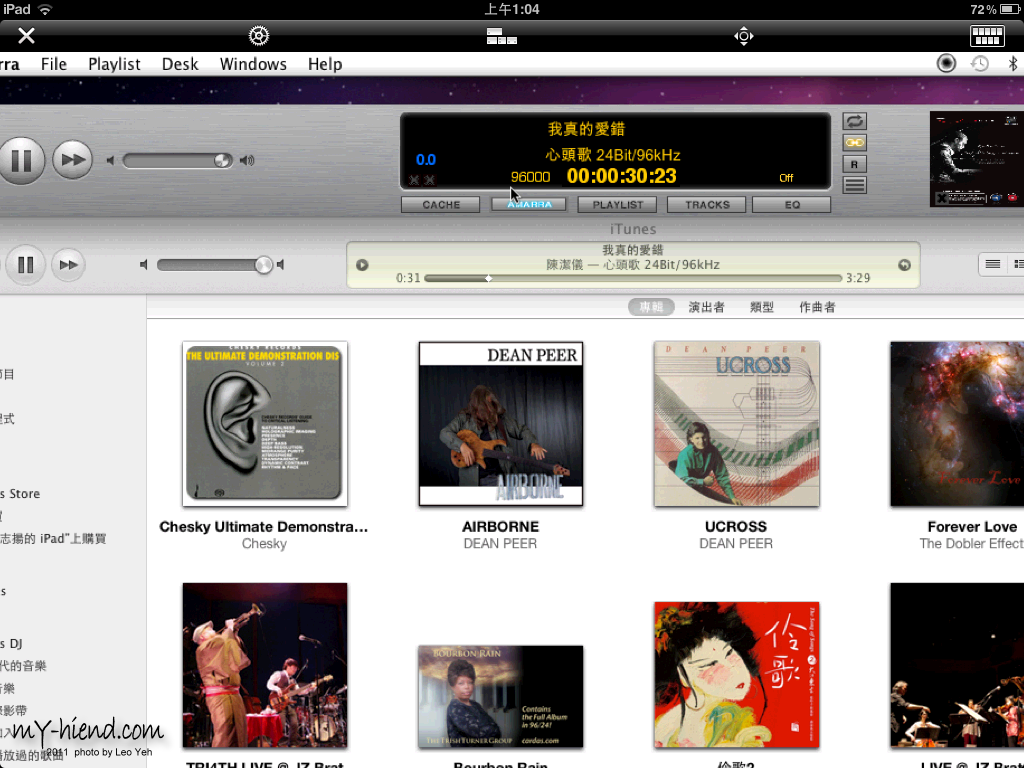This screenshot has height=768, width=1024.
Task: Adjust the Amarra volume slider
Action: coord(178,161)
